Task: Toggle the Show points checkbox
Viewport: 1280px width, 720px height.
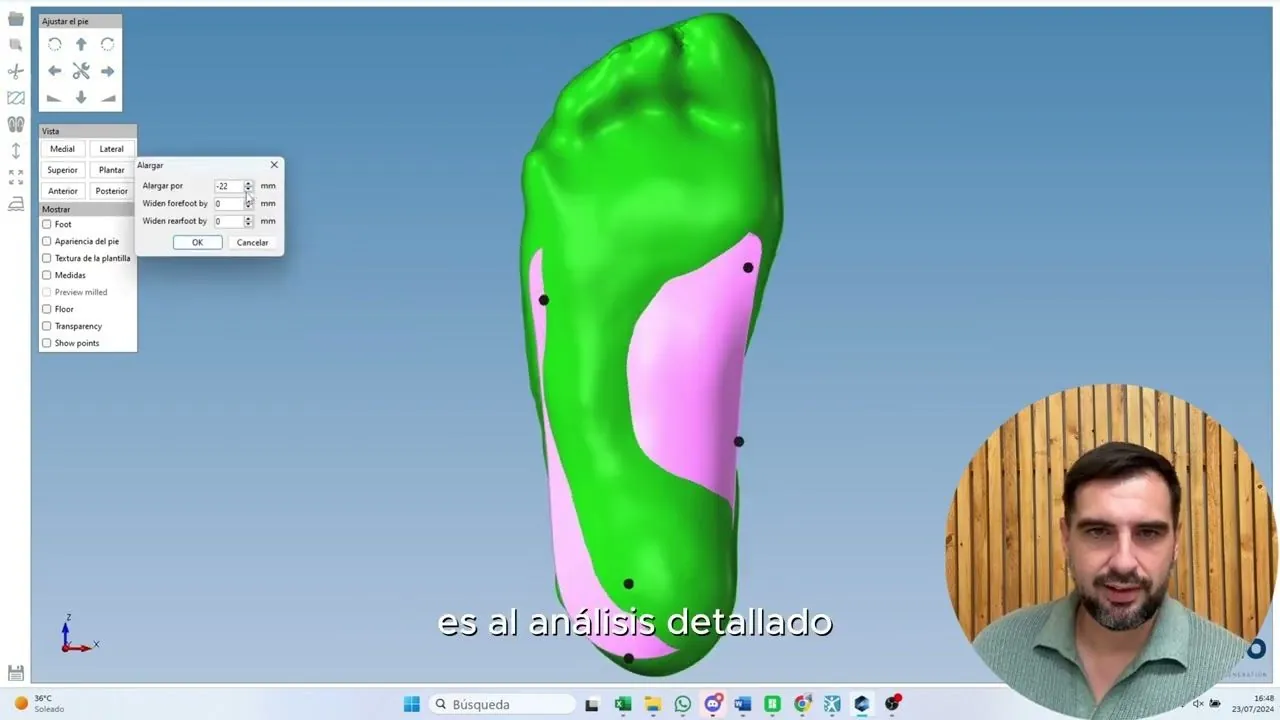Action: tap(46, 343)
